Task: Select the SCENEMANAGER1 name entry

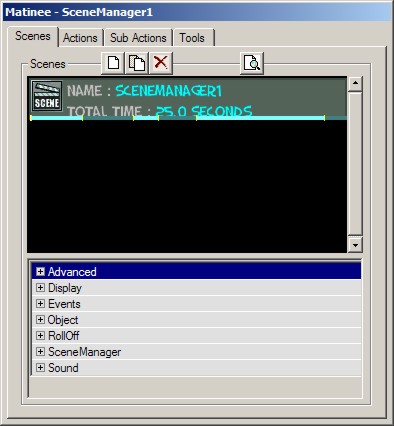Action: 169,91
